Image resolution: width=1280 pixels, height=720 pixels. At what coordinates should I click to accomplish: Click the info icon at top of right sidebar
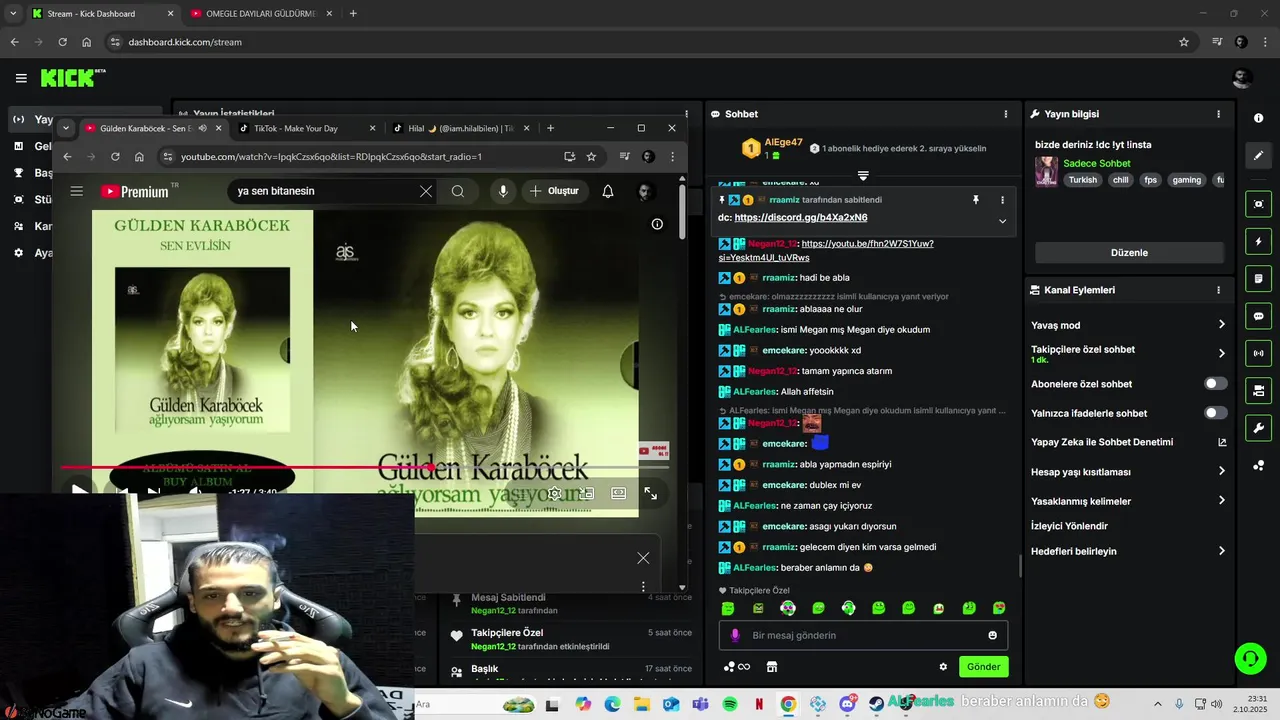pyautogui.click(x=1258, y=118)
